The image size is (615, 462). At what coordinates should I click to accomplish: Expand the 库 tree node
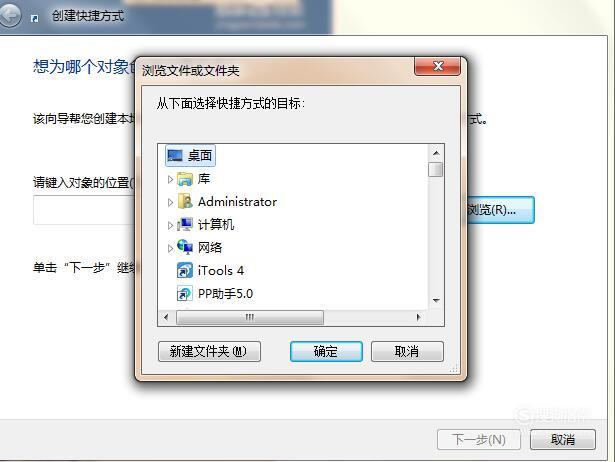(x=170, y=179)
